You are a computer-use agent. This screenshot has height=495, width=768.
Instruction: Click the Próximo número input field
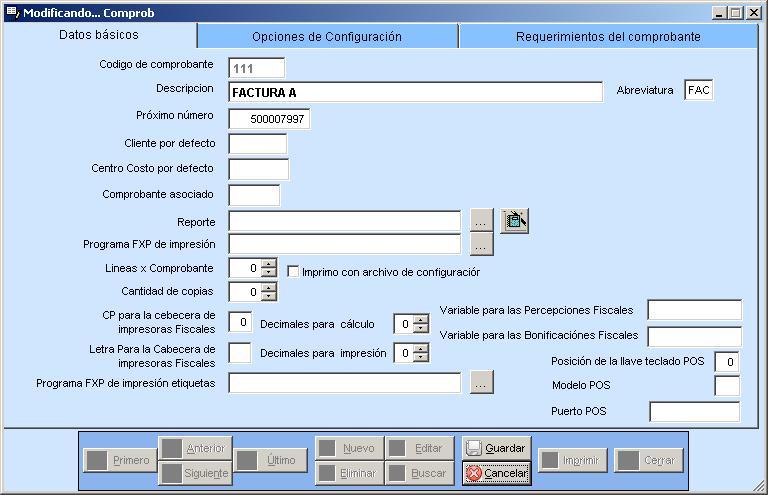pyautogui.click(x=269, y=119)
